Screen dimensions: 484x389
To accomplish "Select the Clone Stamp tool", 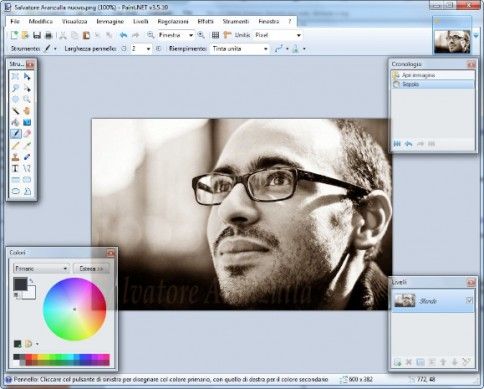I will (x=15, y=157).
